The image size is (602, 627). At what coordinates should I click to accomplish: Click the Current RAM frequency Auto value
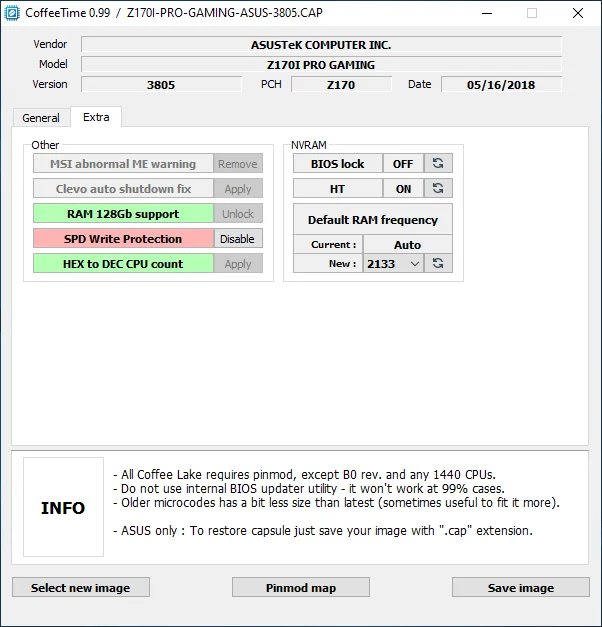(408, 244)
